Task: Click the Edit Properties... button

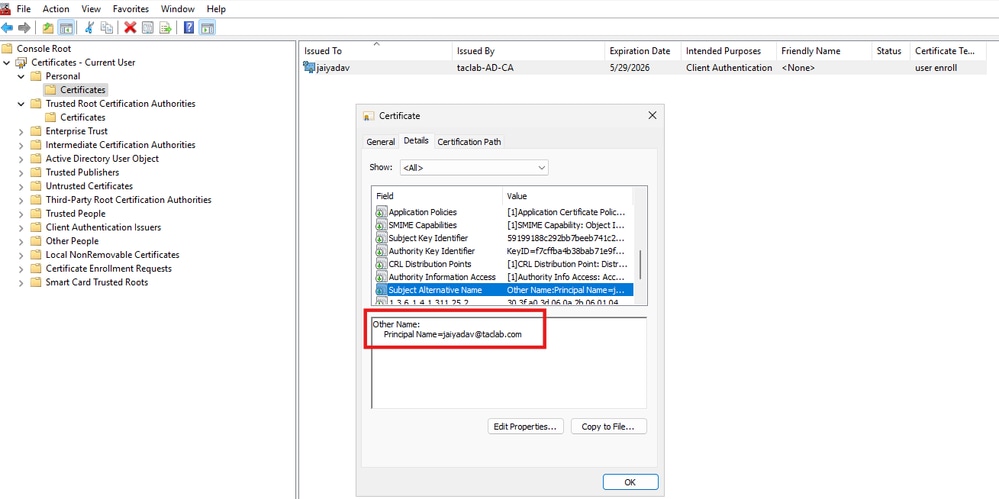Action: (525, 426)
